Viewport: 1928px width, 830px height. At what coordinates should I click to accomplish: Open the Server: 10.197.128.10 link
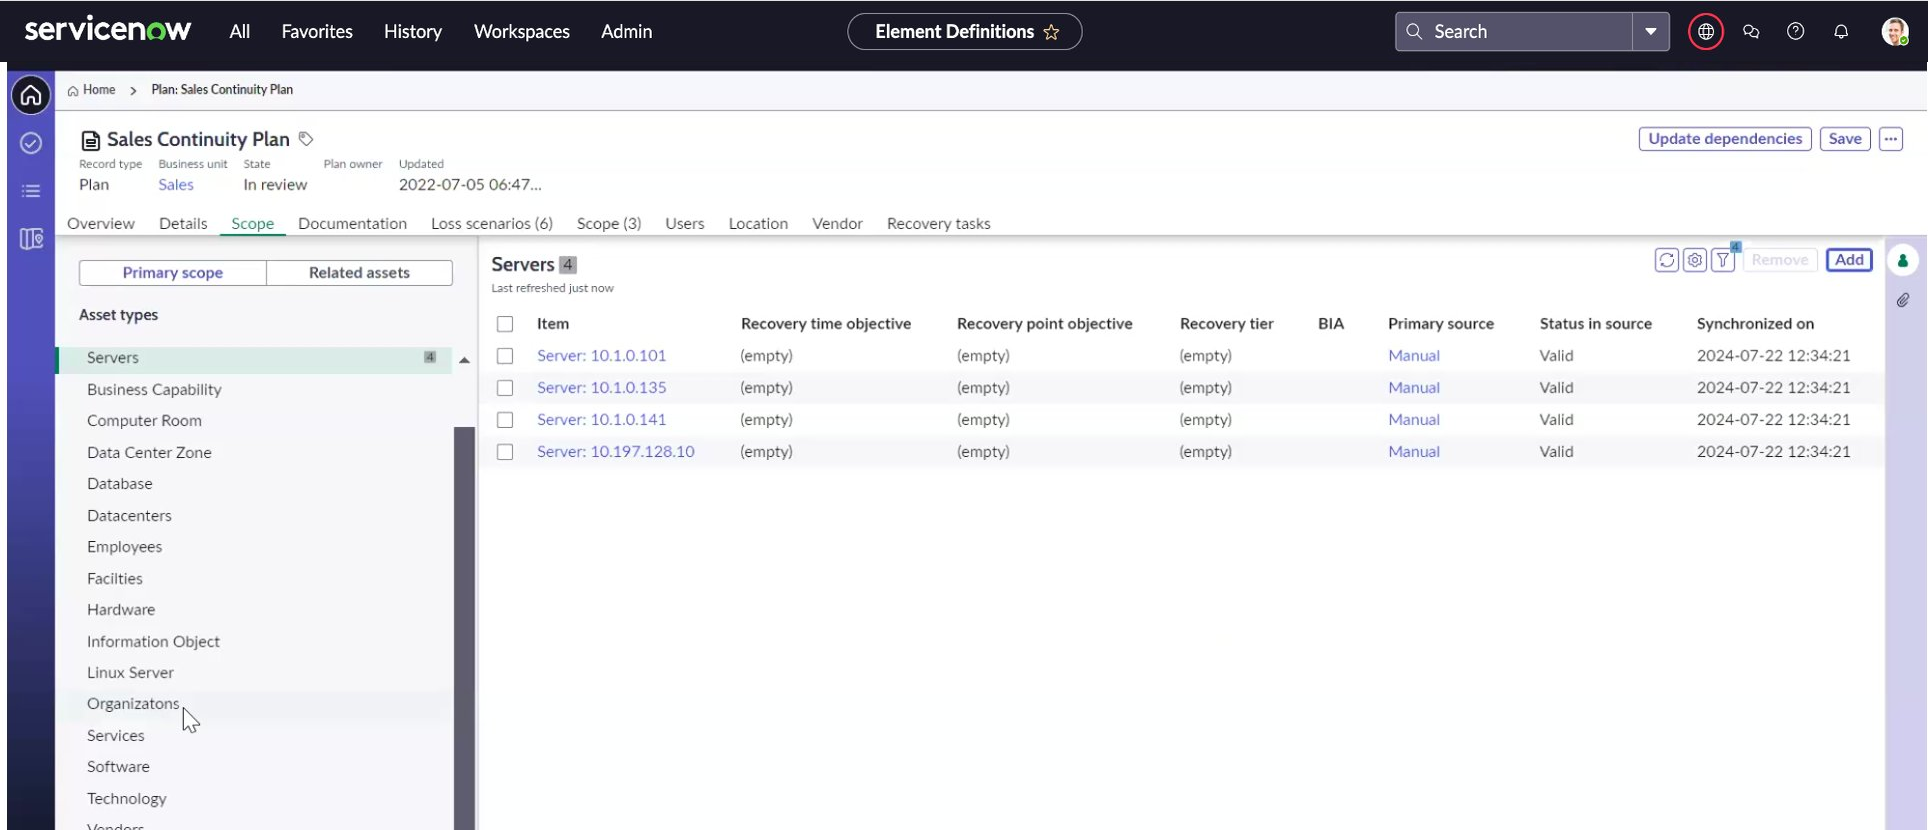pos(615,452)
